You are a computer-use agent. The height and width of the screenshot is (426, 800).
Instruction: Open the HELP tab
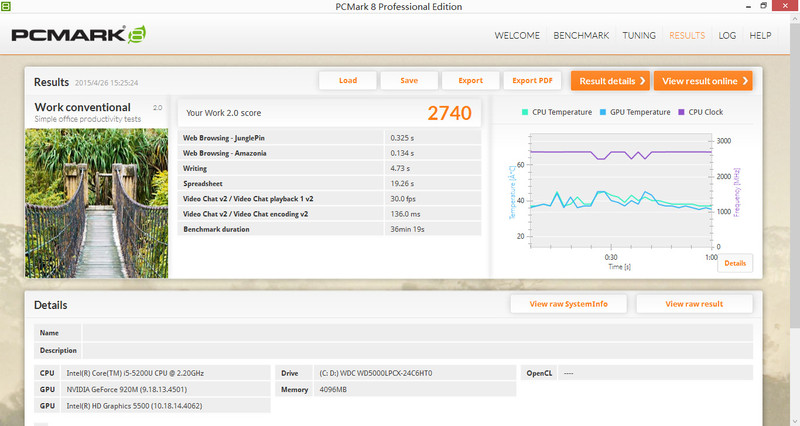pos(760,36)
